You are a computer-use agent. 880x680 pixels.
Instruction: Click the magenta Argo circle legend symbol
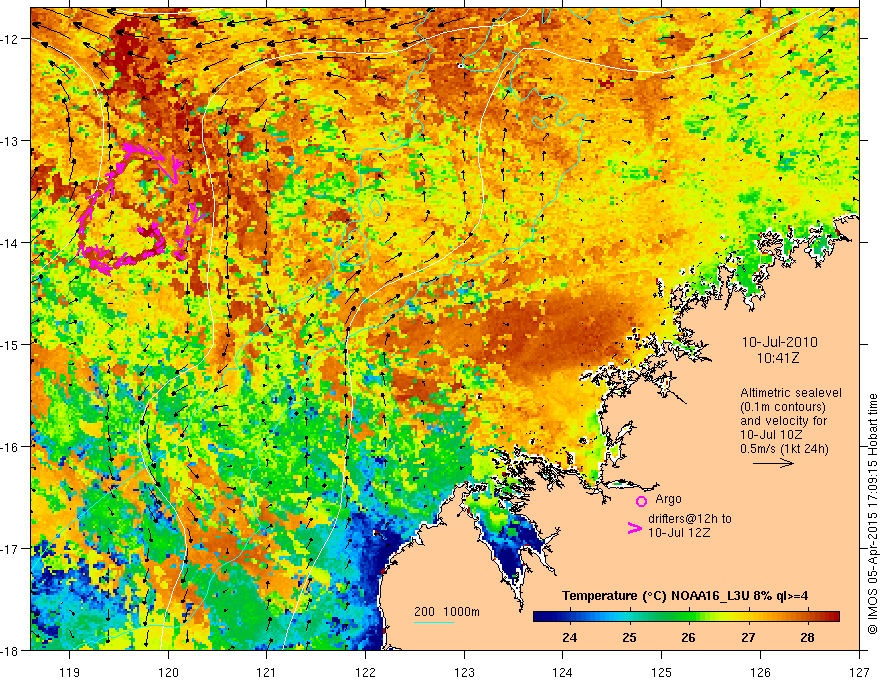[x=641, y=501]
